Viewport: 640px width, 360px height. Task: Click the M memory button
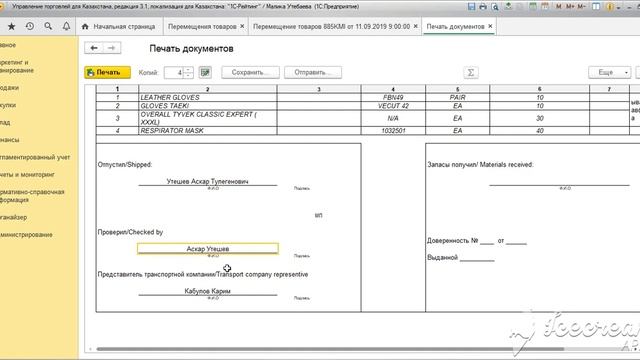pyautogui.click(x=559, y=7)
